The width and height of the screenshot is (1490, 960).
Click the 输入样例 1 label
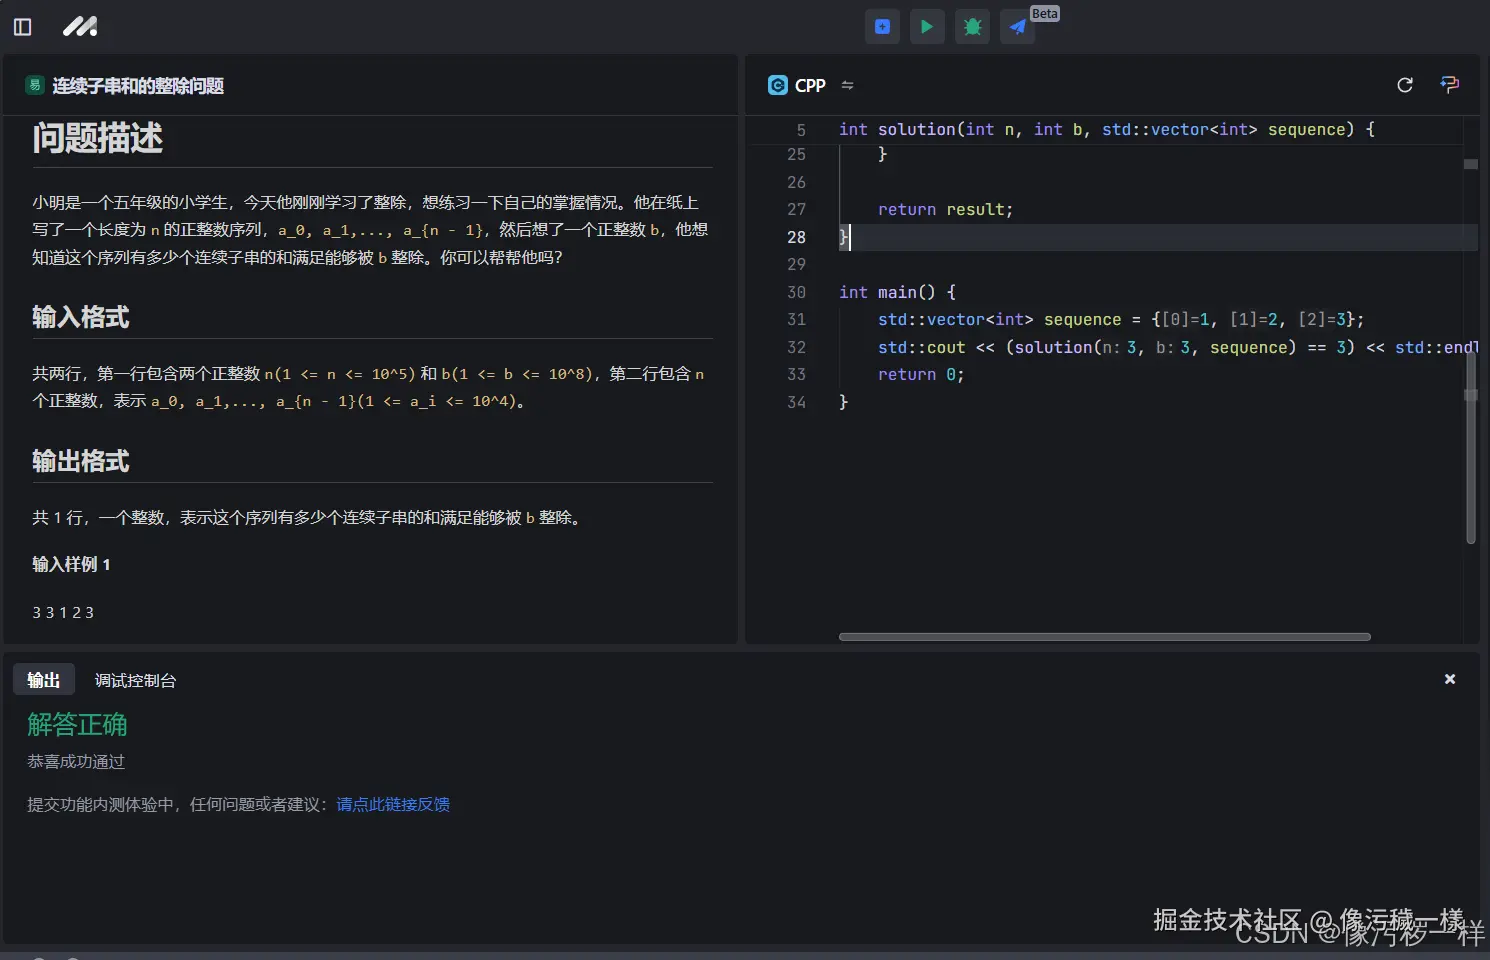[x=71, y=564]
